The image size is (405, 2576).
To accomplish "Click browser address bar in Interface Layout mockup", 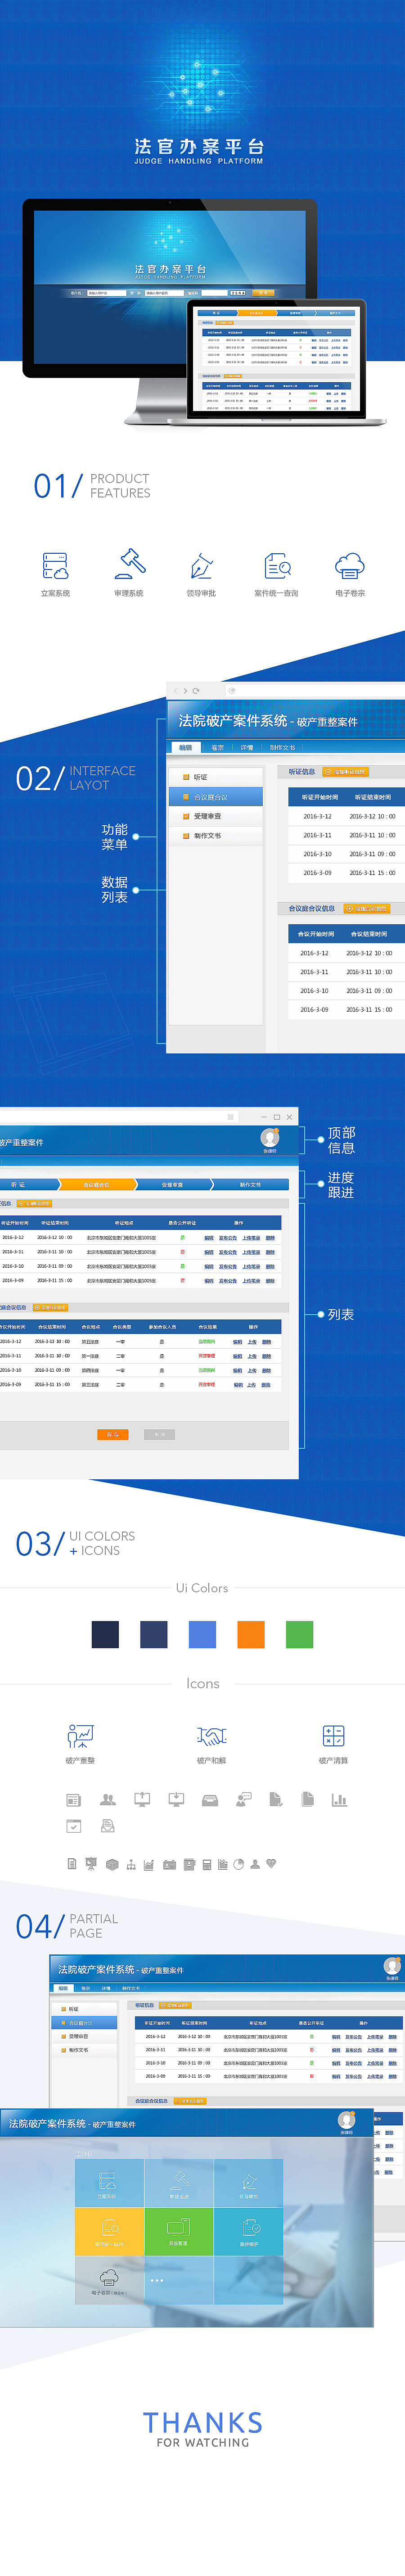I will (x=314, y=691).
